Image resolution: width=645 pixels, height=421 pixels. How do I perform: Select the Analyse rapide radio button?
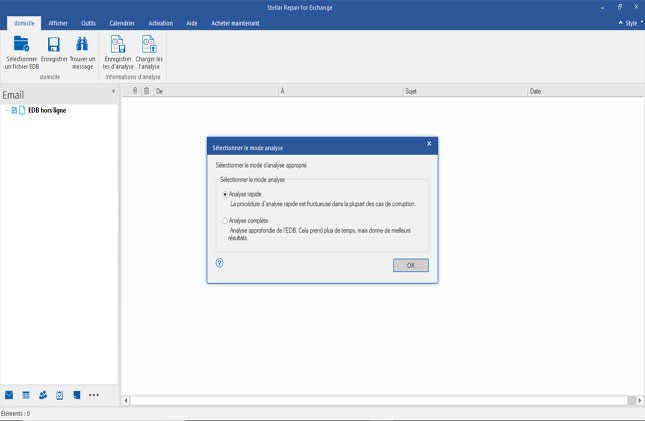click(x=224, y=194)
